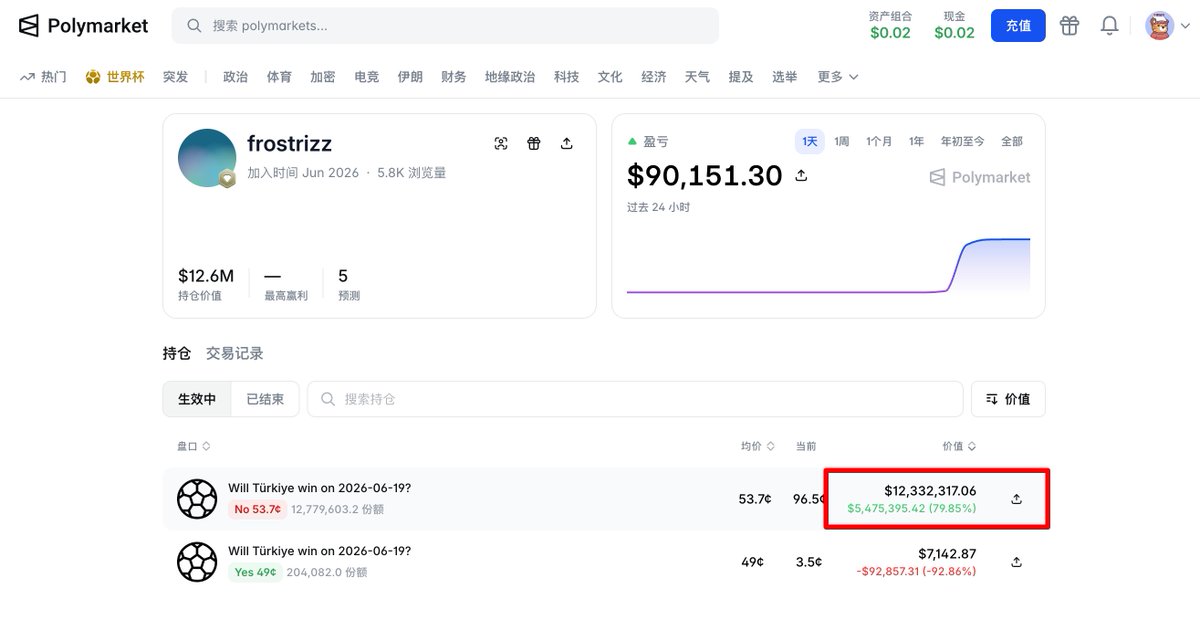
Task: Go to 天气 category
Action: pyautogui.click(x=698, y=77)
